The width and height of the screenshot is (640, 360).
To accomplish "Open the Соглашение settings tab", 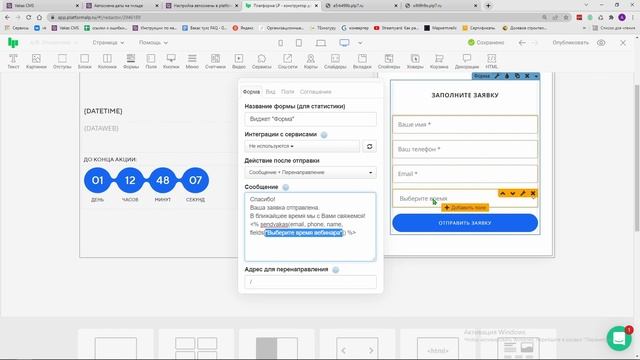I will click(316, 92).
